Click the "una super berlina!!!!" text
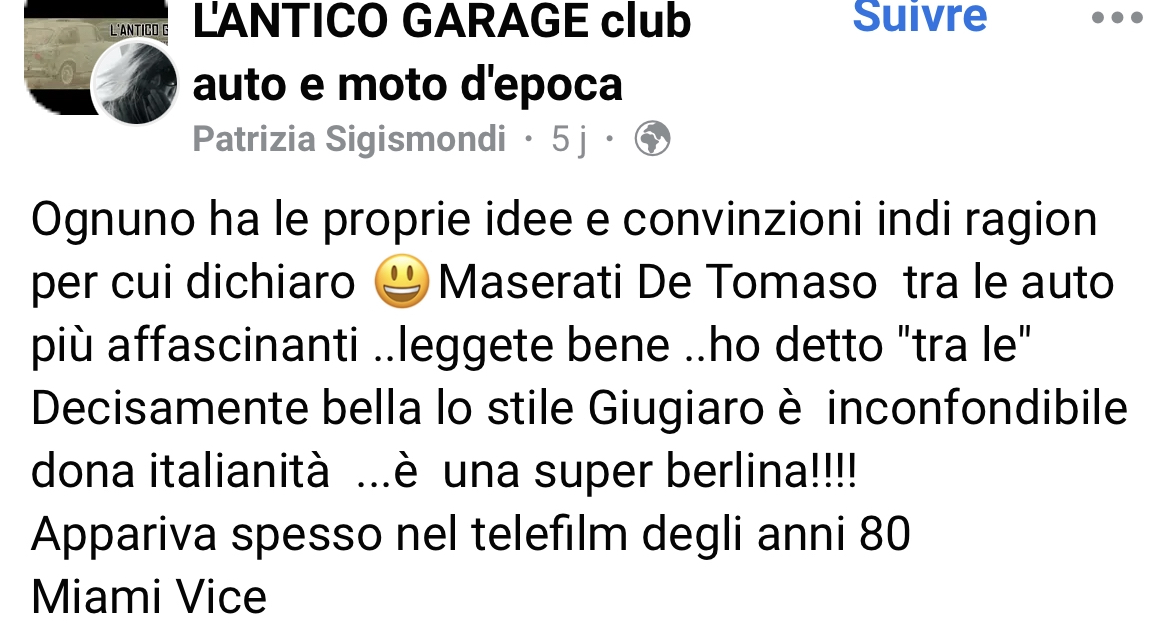 (649, 472)
